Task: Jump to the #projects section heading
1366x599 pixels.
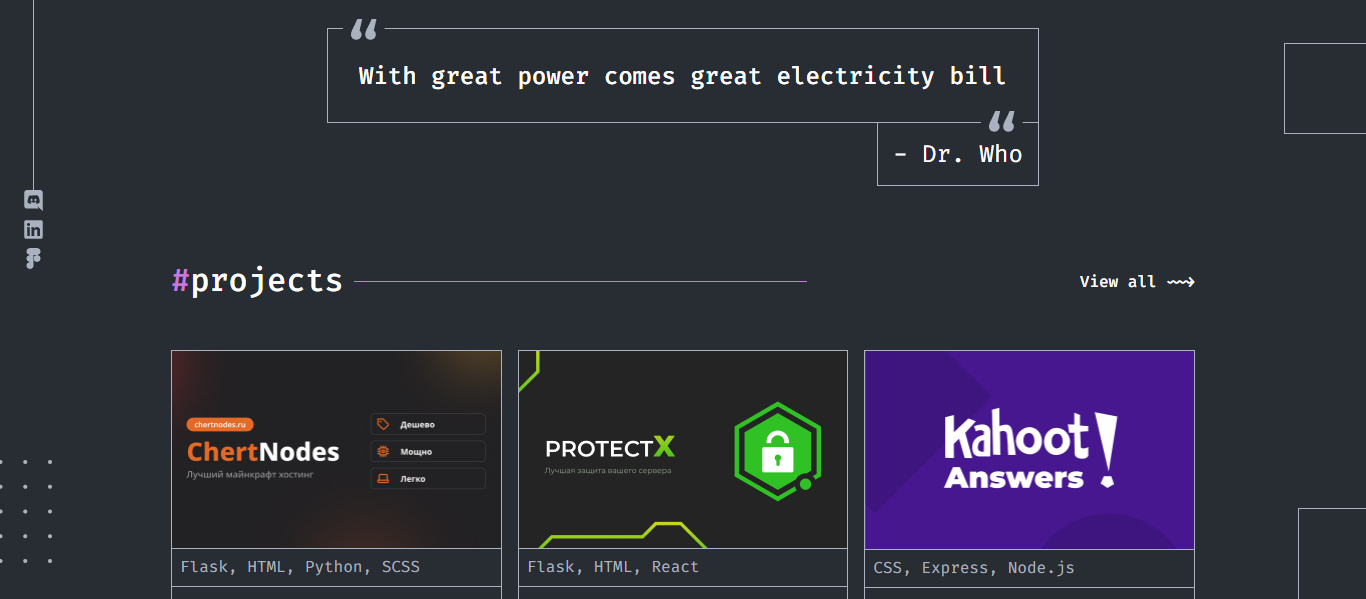Action: [257, 281]
